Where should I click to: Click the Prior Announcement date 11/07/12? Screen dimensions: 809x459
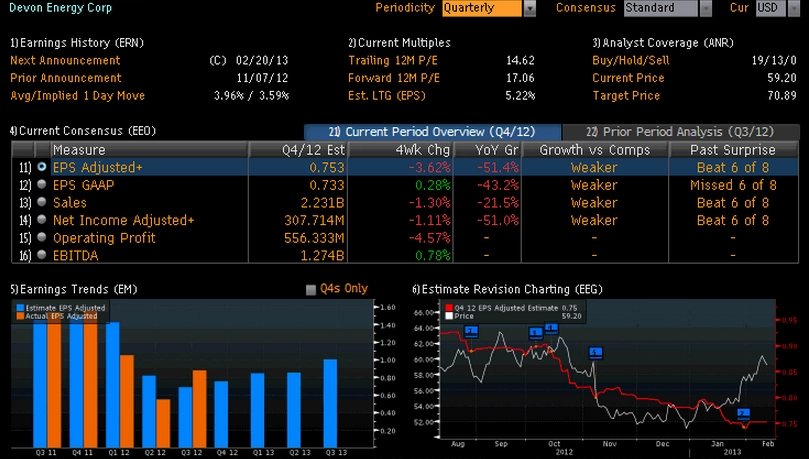pyautogui.click(x=262, y=78)
